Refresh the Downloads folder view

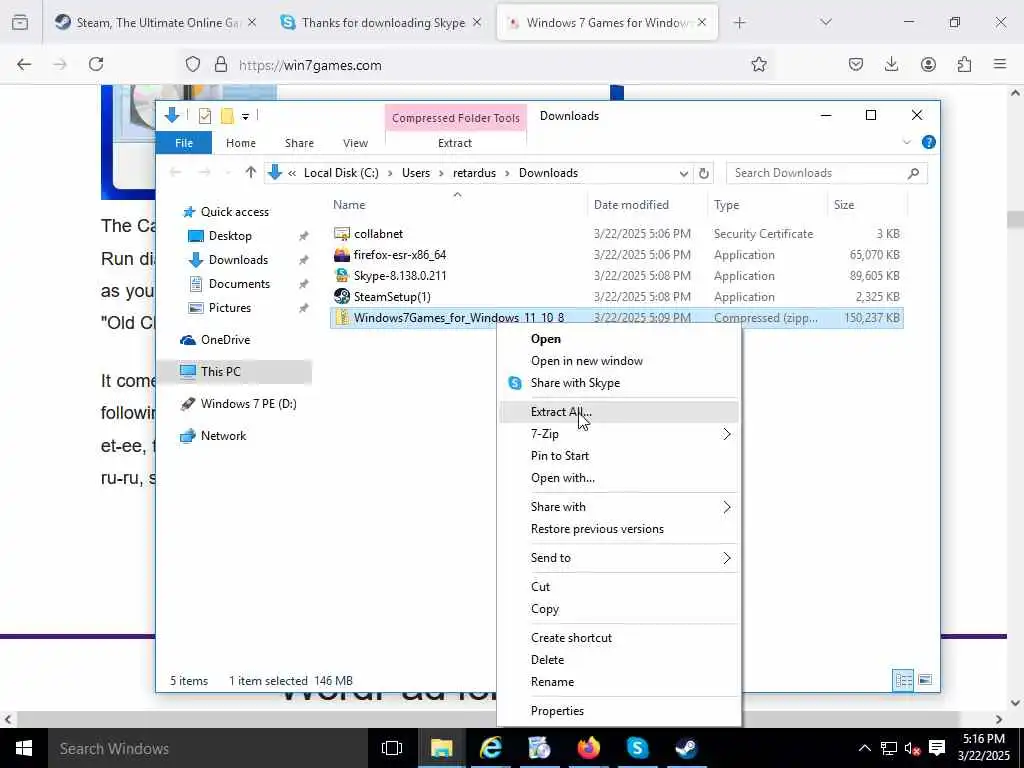tap(703, 174)
